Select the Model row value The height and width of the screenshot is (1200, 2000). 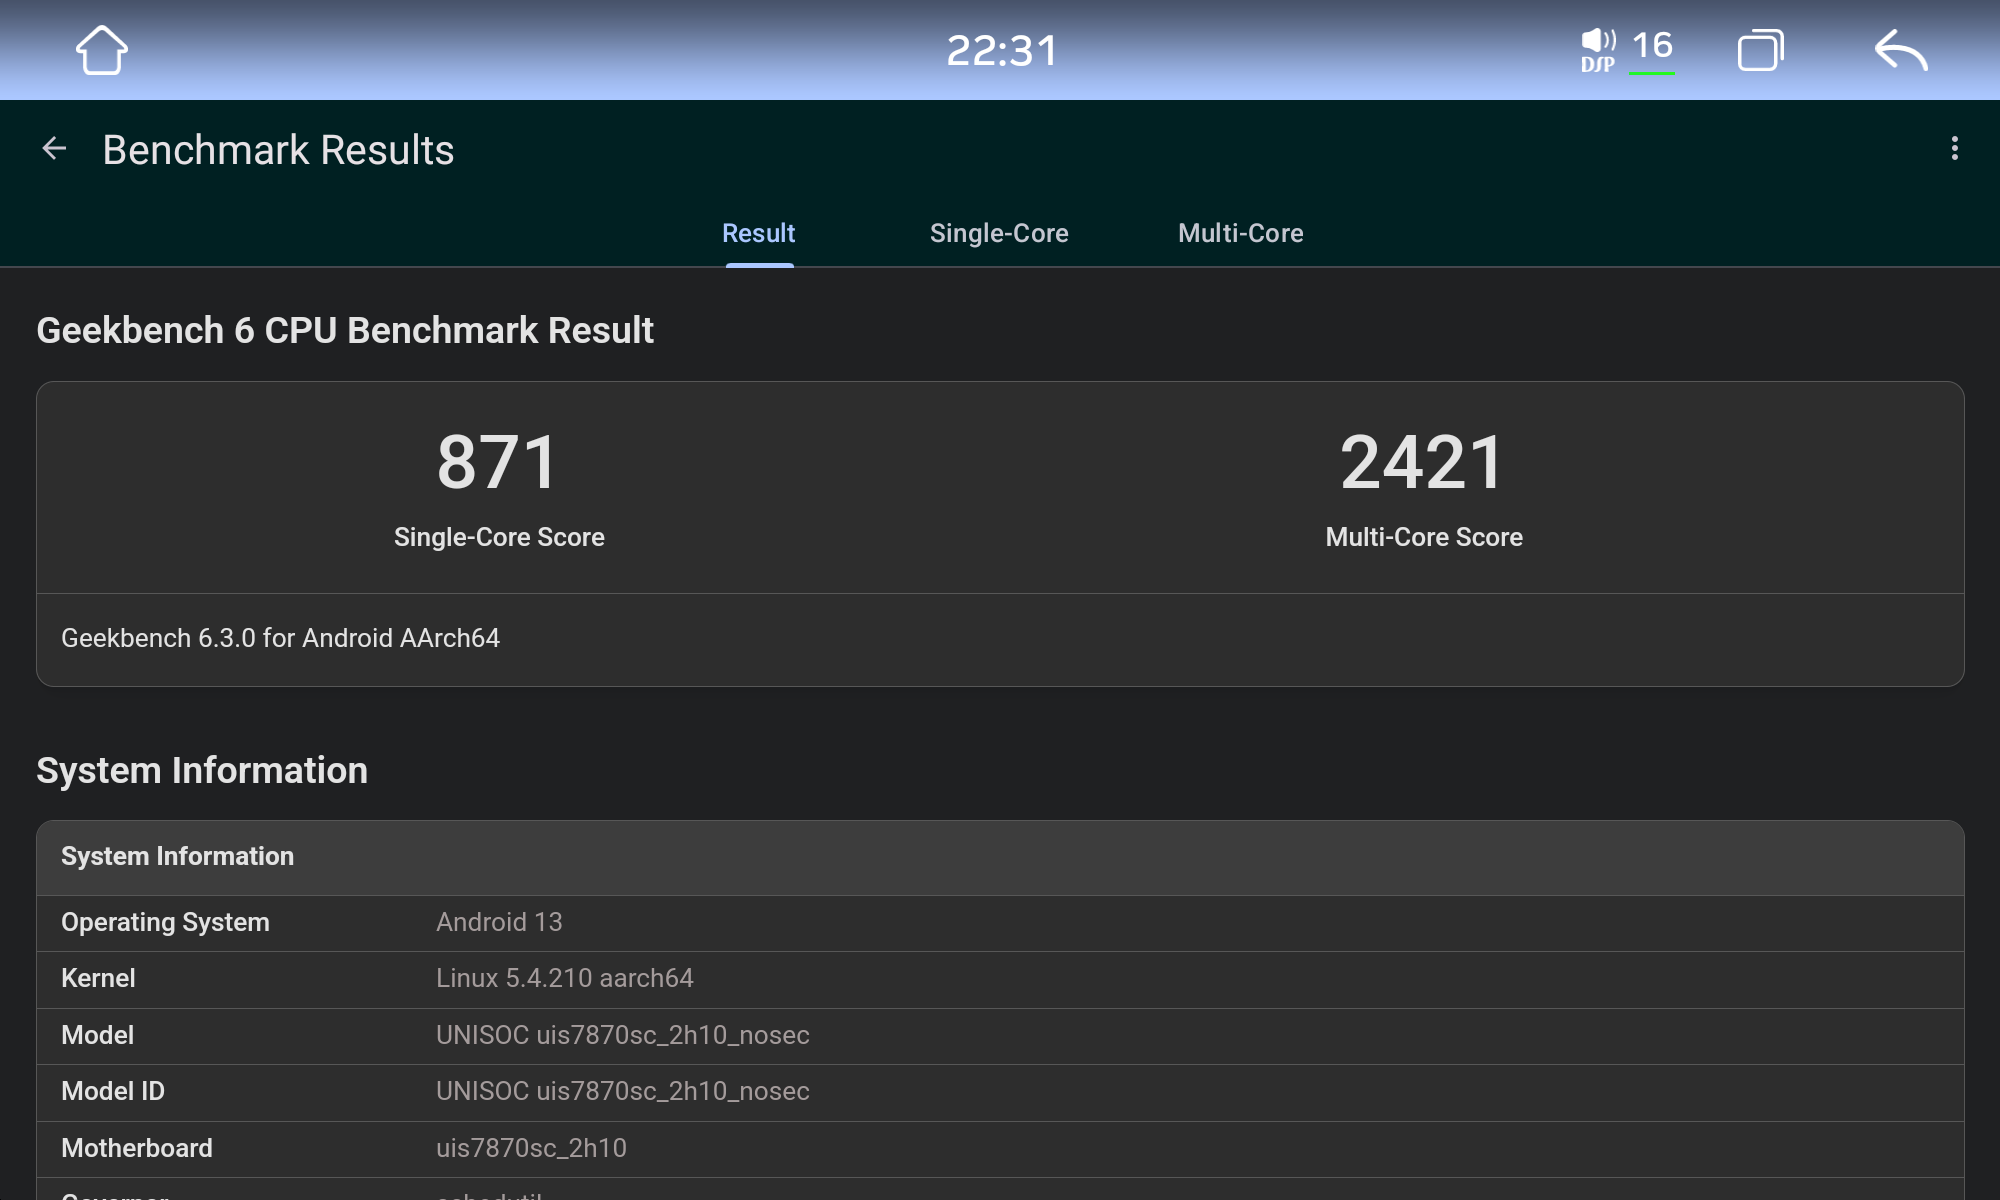[x=622, y=1035]
